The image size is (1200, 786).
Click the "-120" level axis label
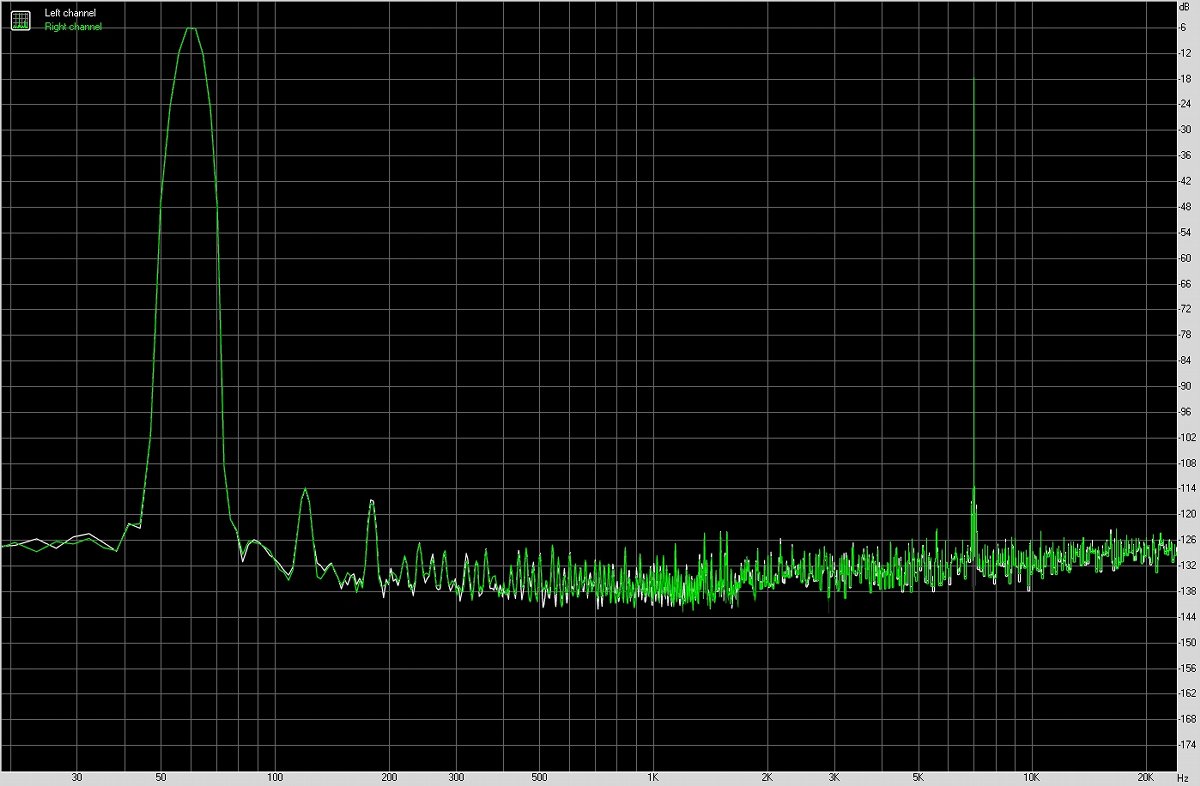1187,515
